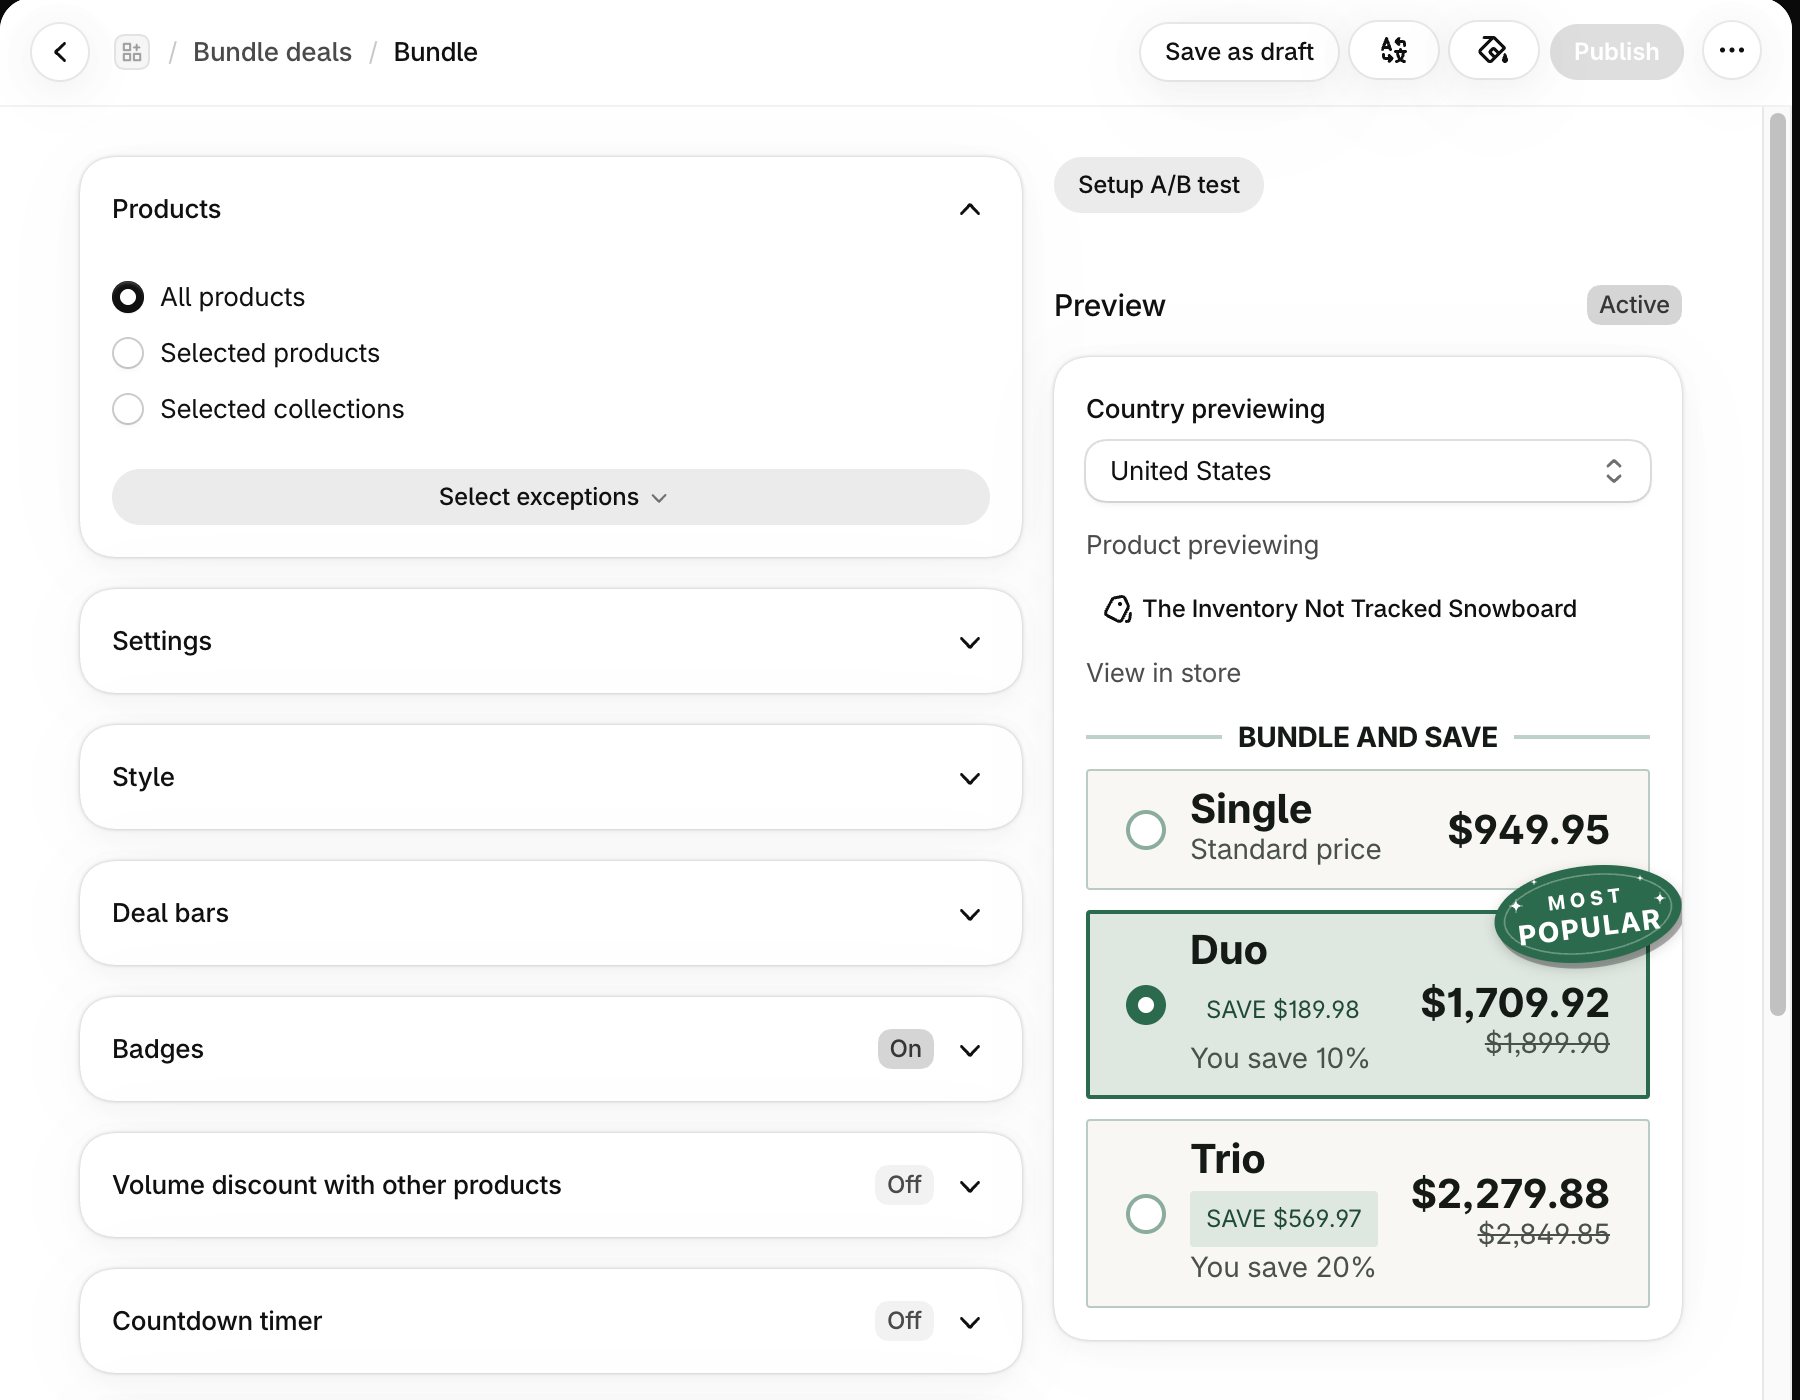
Task: Select the Duo bundle radio button
Action: pos(1146,1005)
